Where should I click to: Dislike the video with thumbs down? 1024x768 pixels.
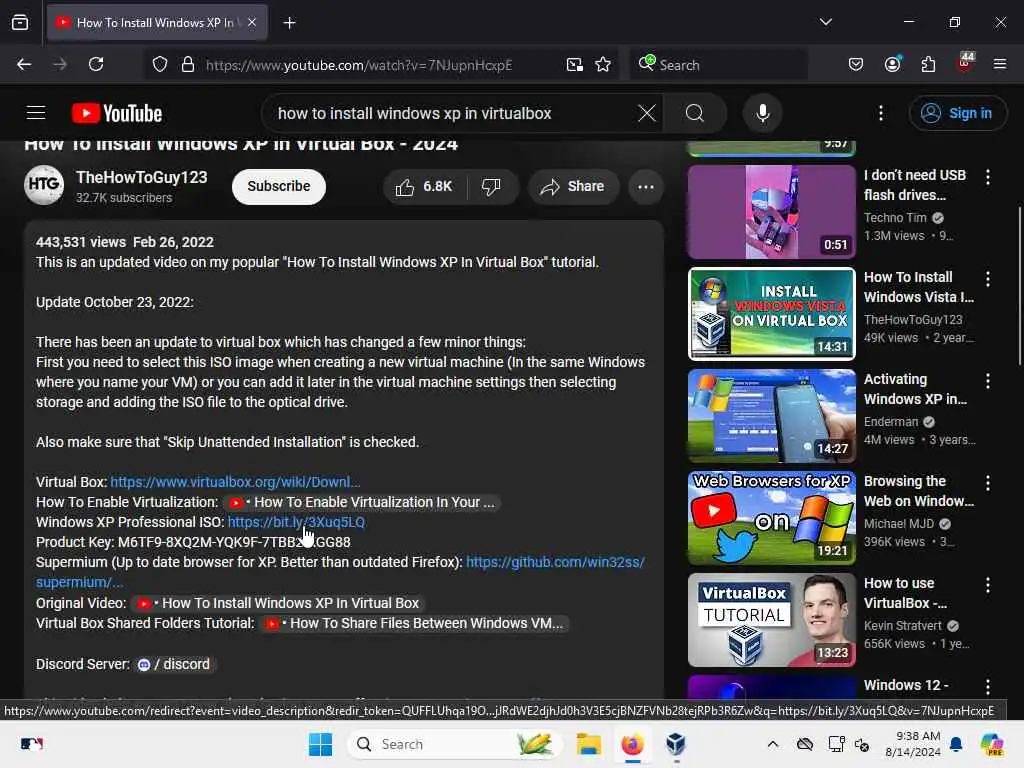click(x=491, y=187)
